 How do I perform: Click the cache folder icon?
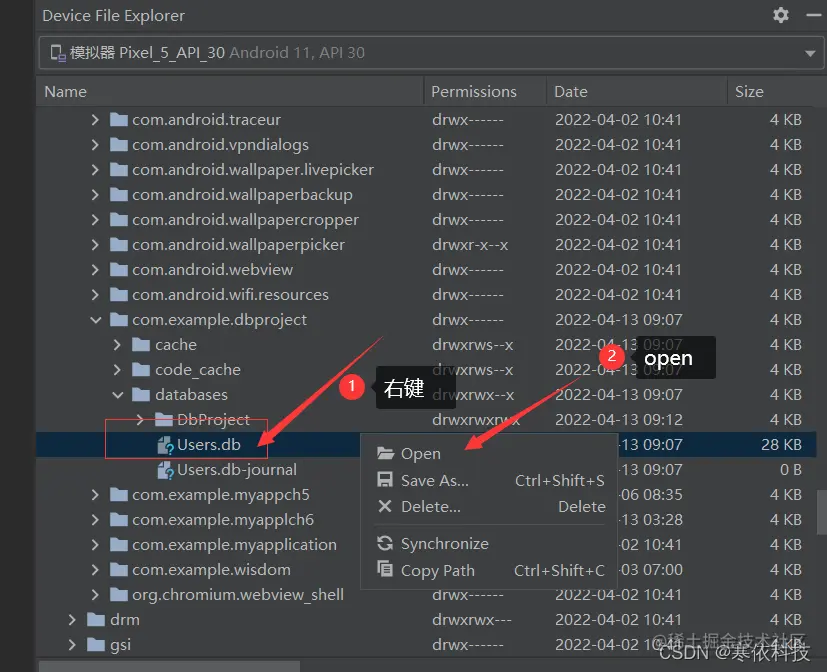(141, 345)
